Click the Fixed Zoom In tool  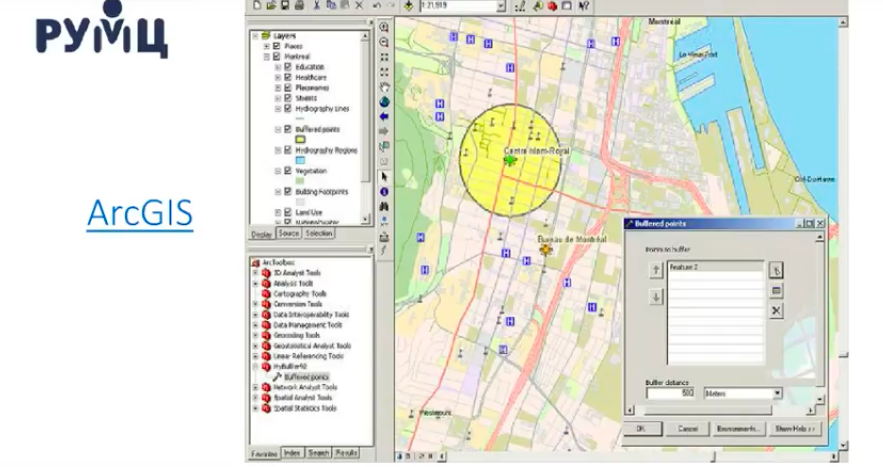click(384, 57)
